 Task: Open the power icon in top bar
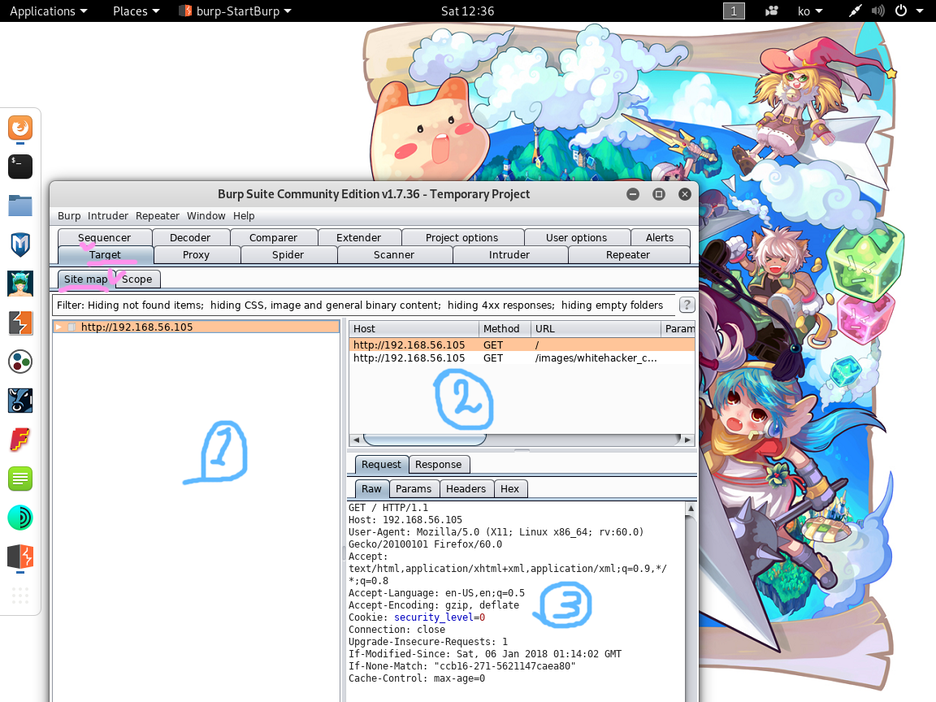[x=901, y=11]
